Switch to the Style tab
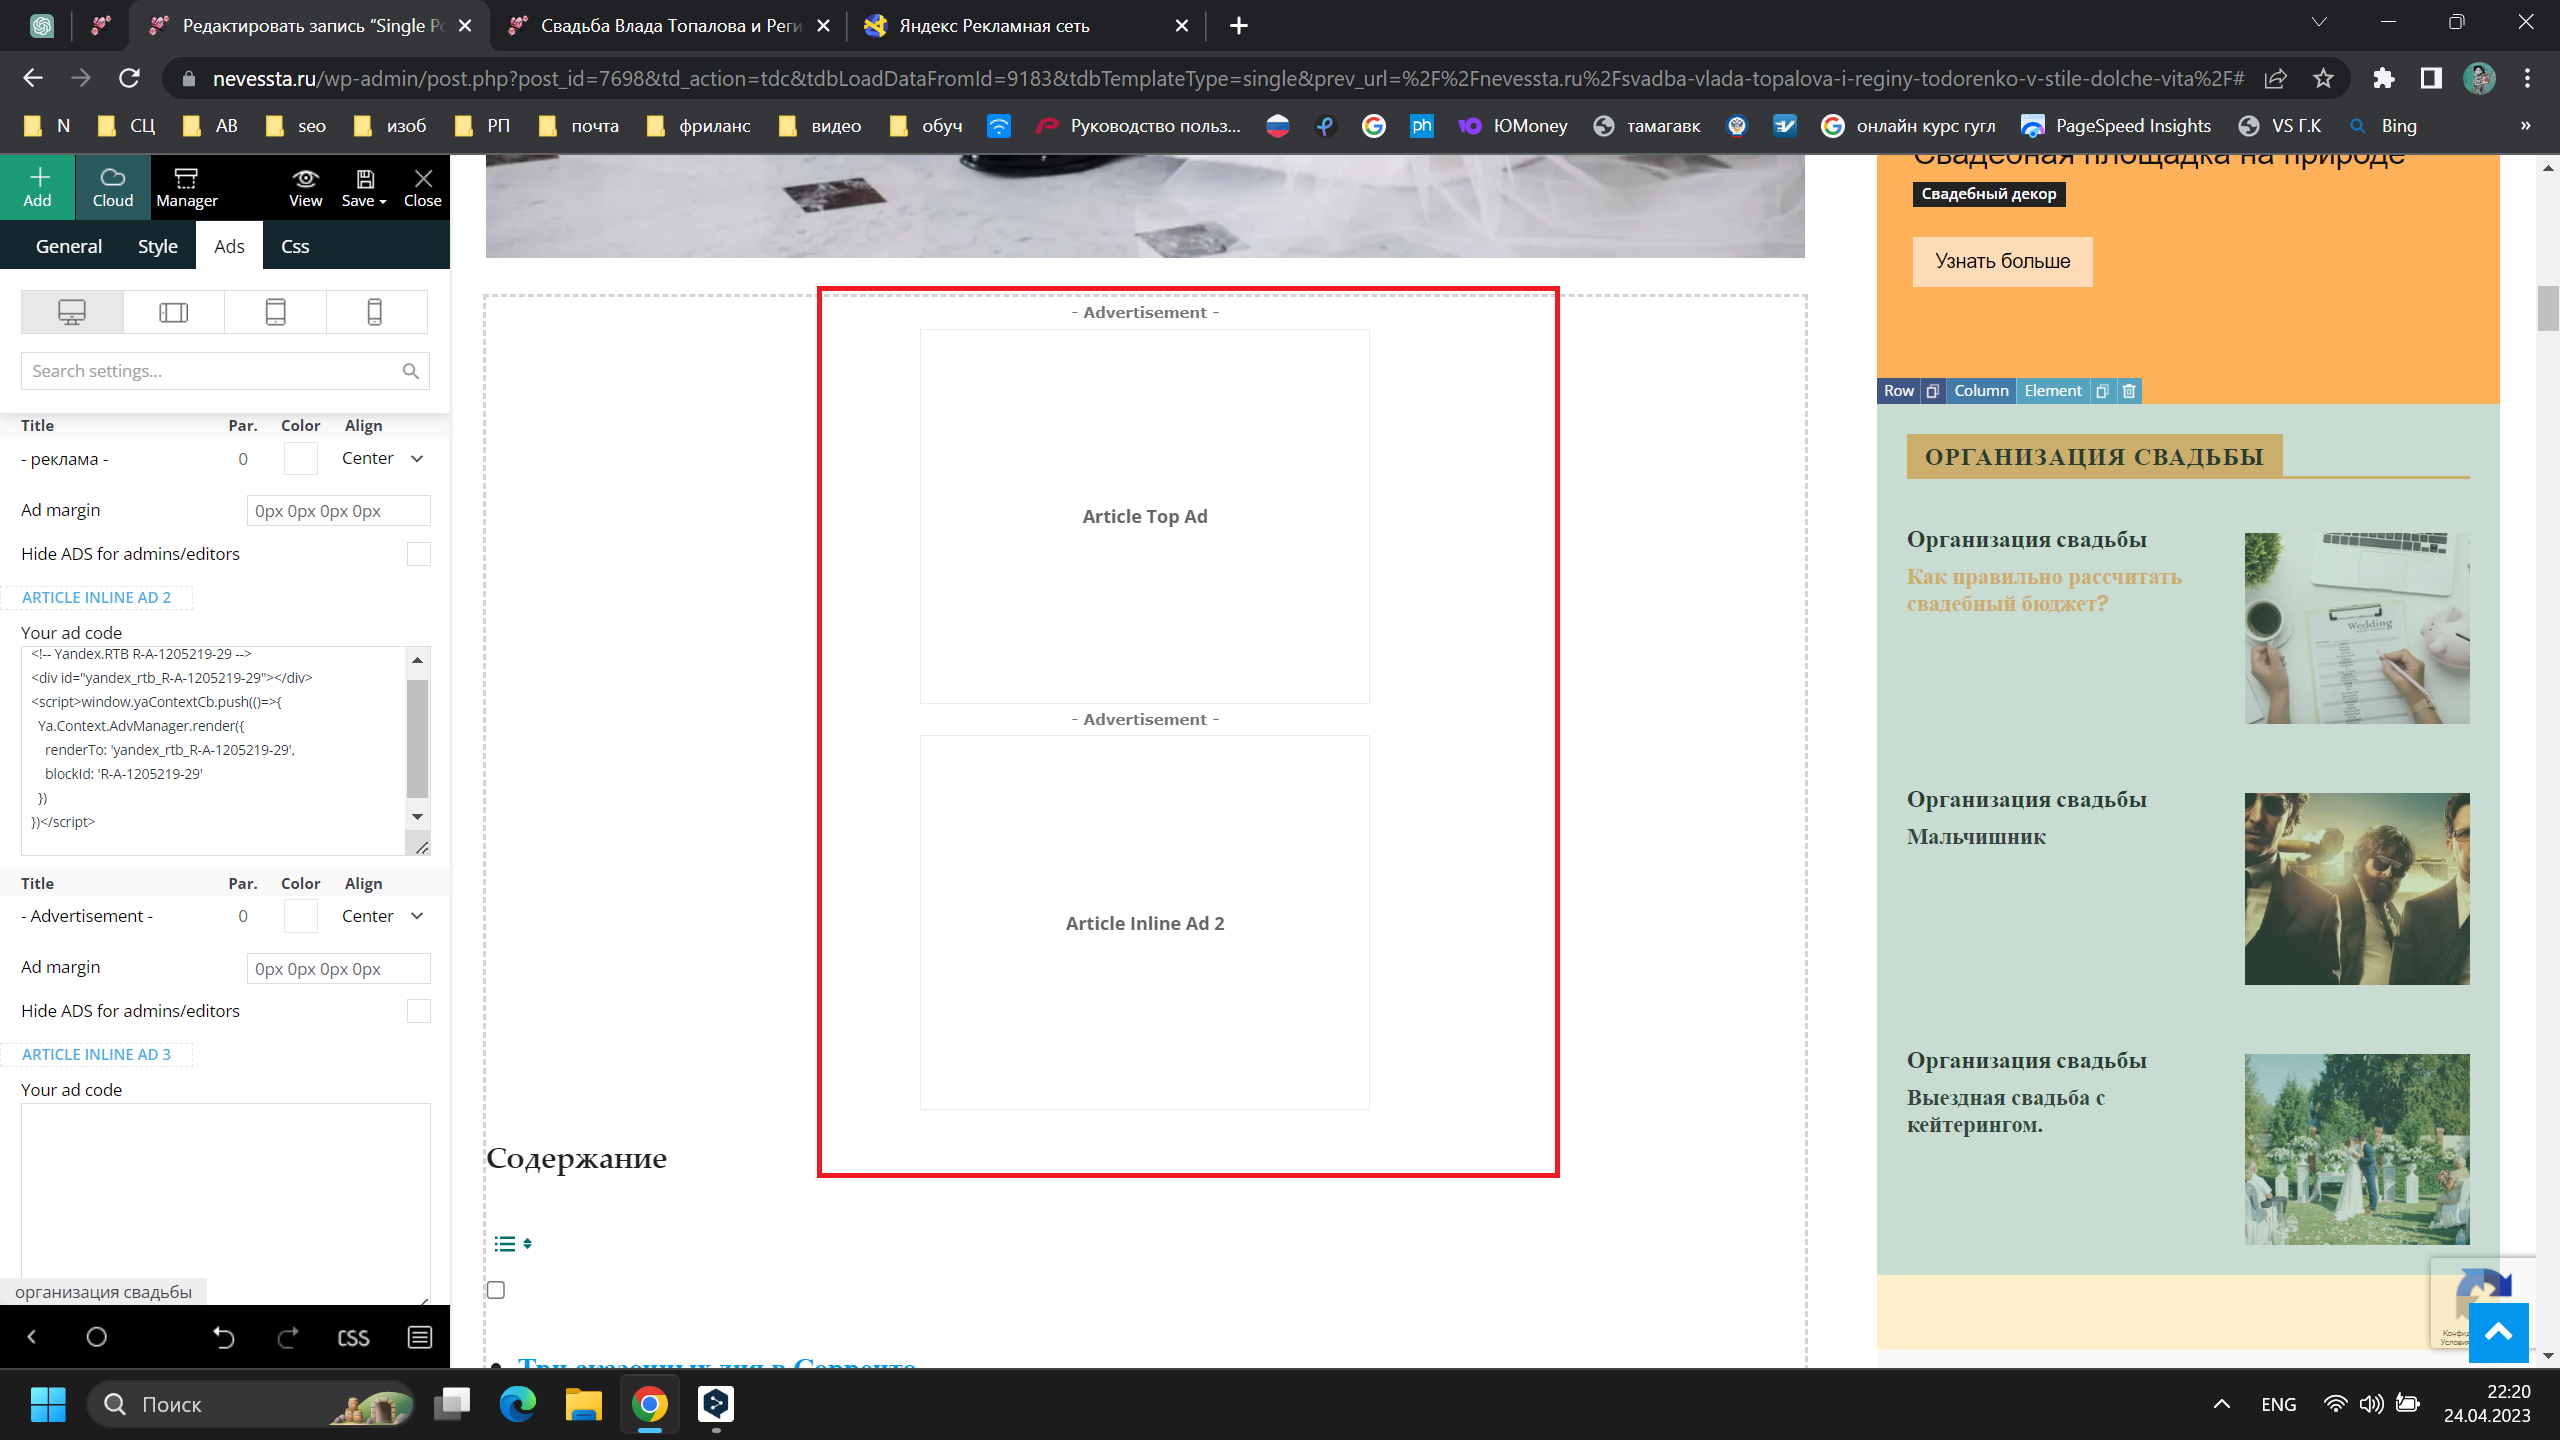 (x=158, y=246)
